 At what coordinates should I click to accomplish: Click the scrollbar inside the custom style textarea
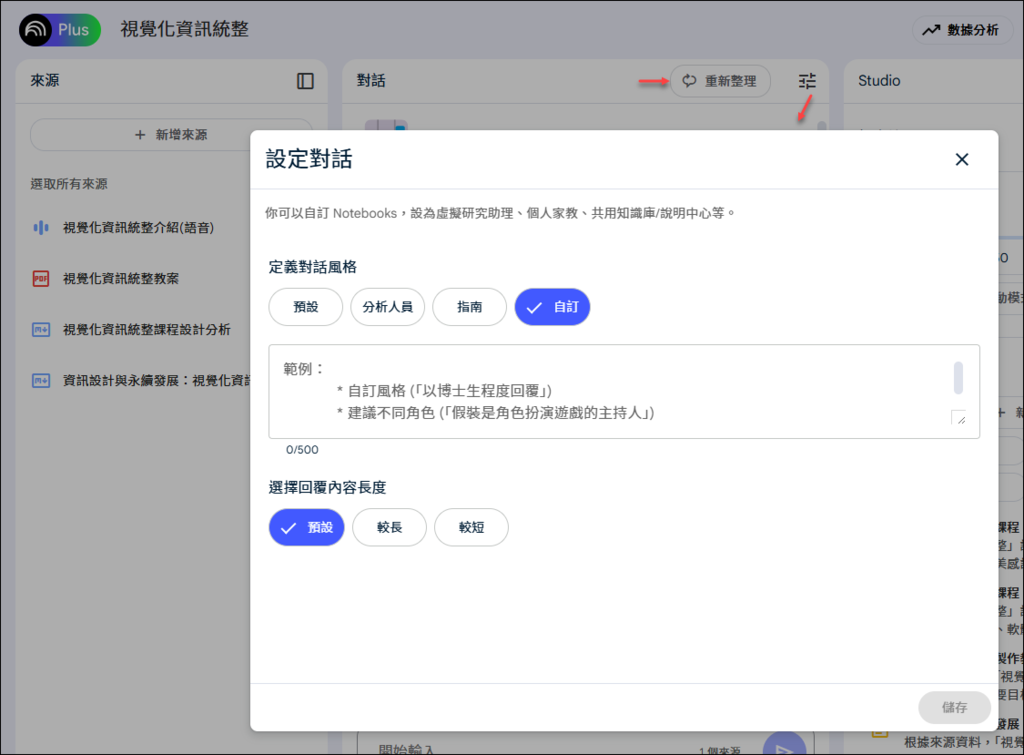958,378
